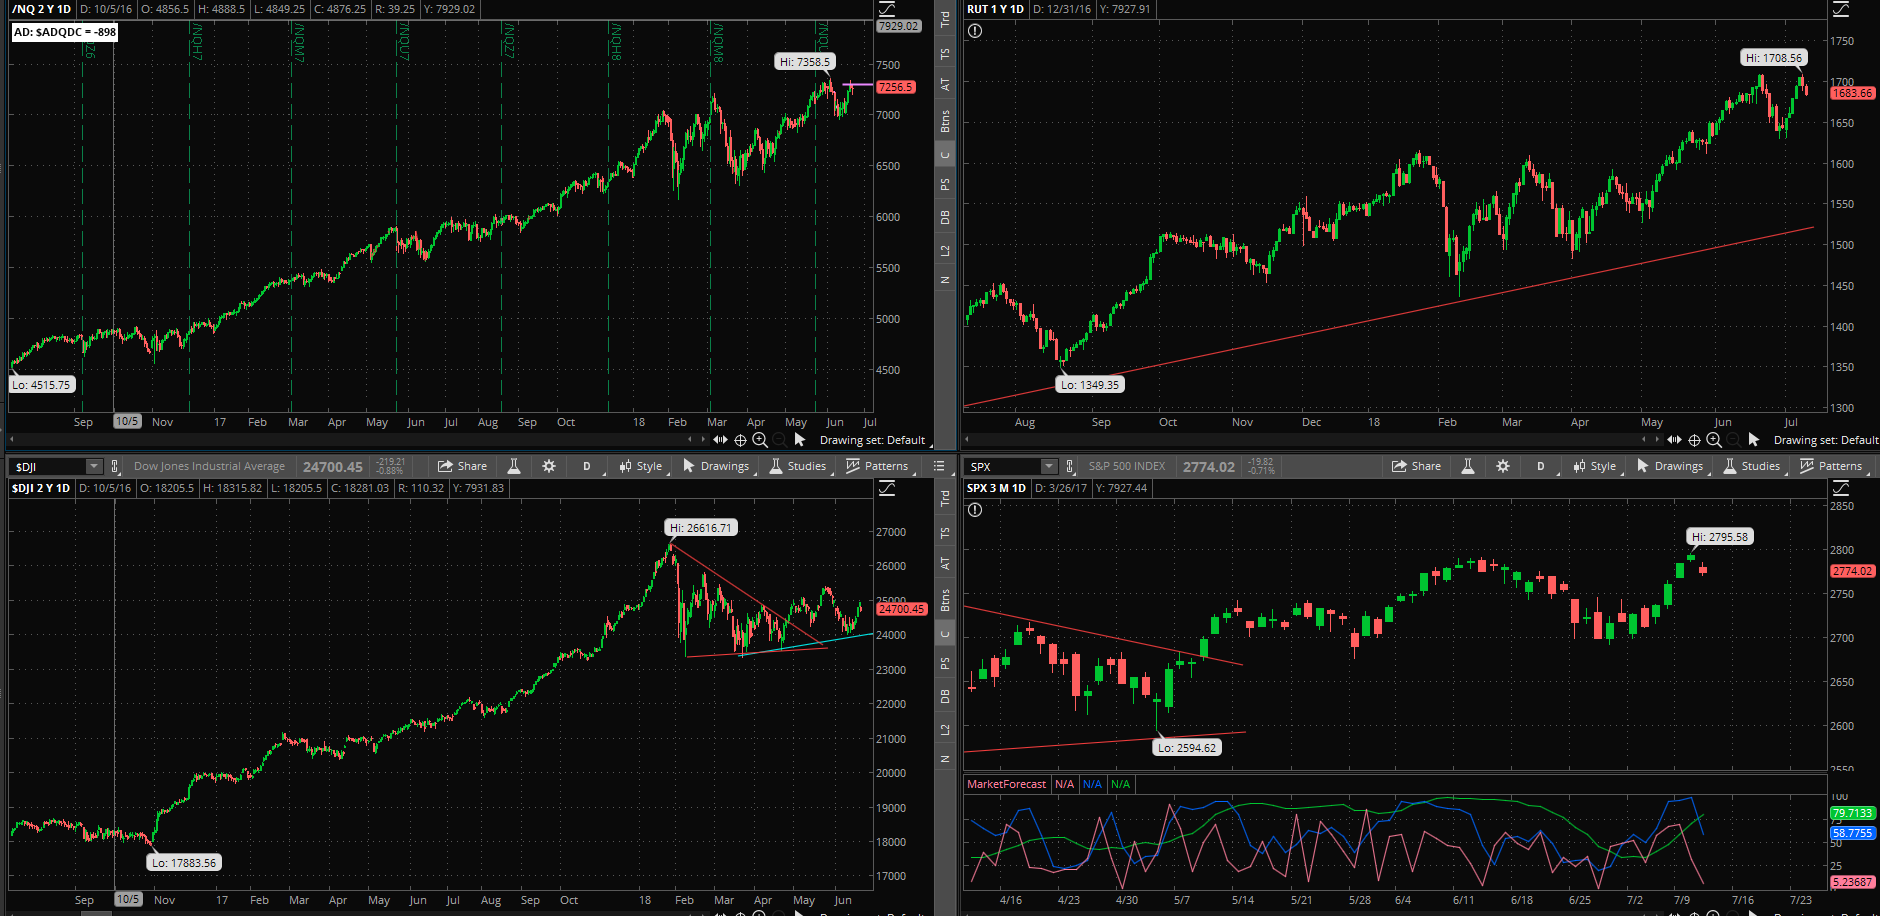This screenshot has width=1880, height=916.
Task: Click the AD: $ADQDC = -898 label
Action: pos(65,32)
